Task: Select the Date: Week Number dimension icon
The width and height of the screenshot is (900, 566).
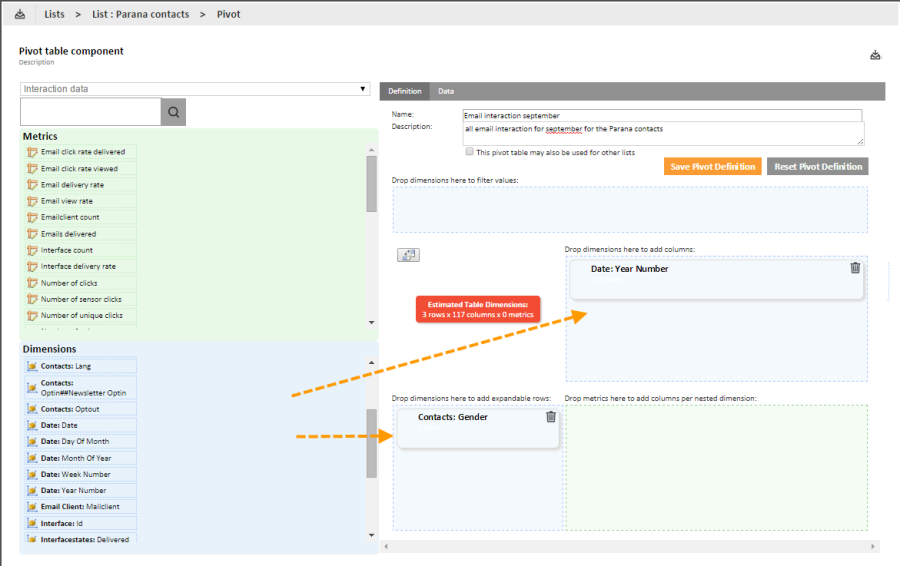Action: pos(32,474)
